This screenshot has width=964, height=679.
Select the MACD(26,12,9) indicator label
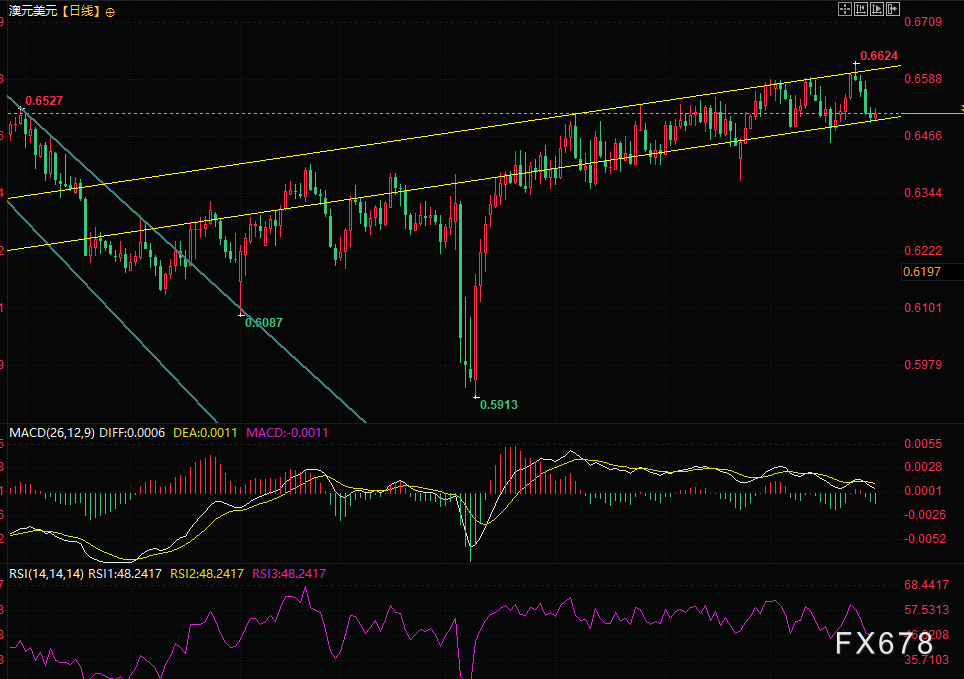(x=52, y=433)
